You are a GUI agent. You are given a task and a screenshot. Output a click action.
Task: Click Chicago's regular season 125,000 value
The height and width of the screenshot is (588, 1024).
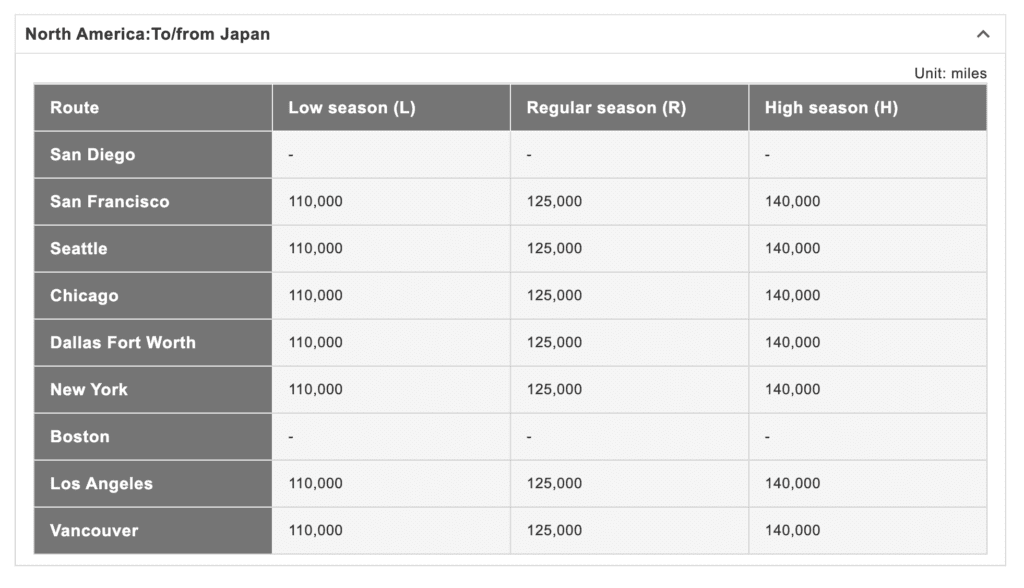pyautogui.click(x=551, y=295)
